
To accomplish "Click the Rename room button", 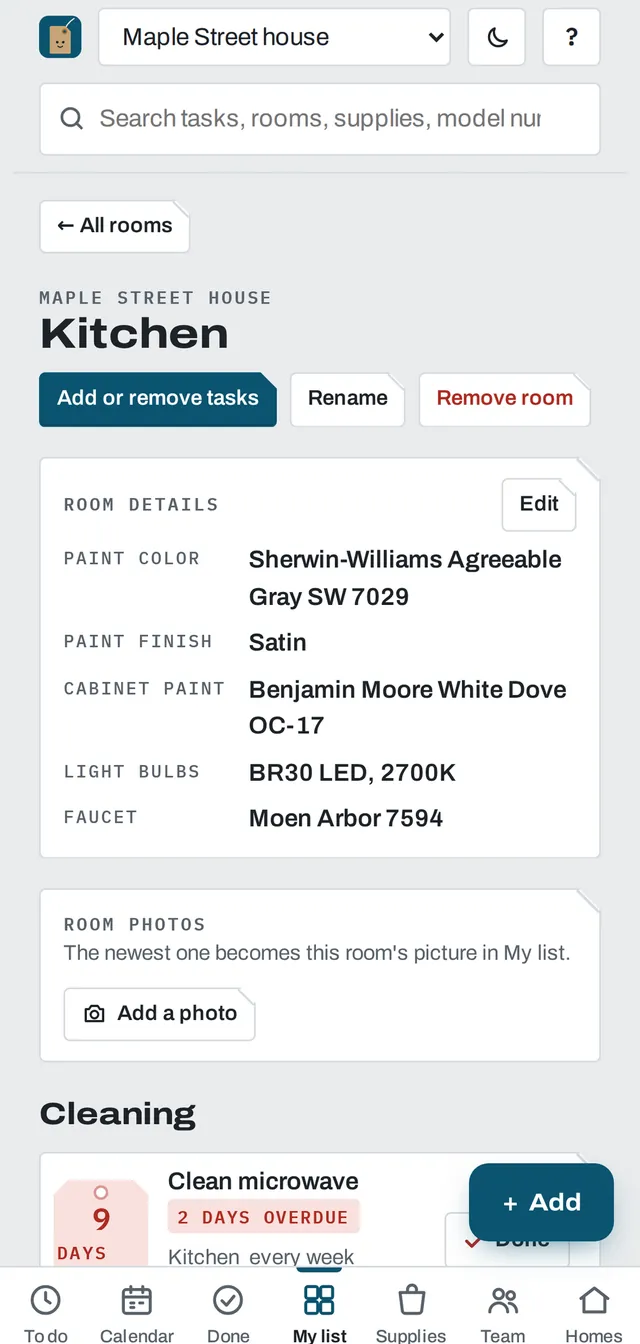I will click(x=348, y=398).
